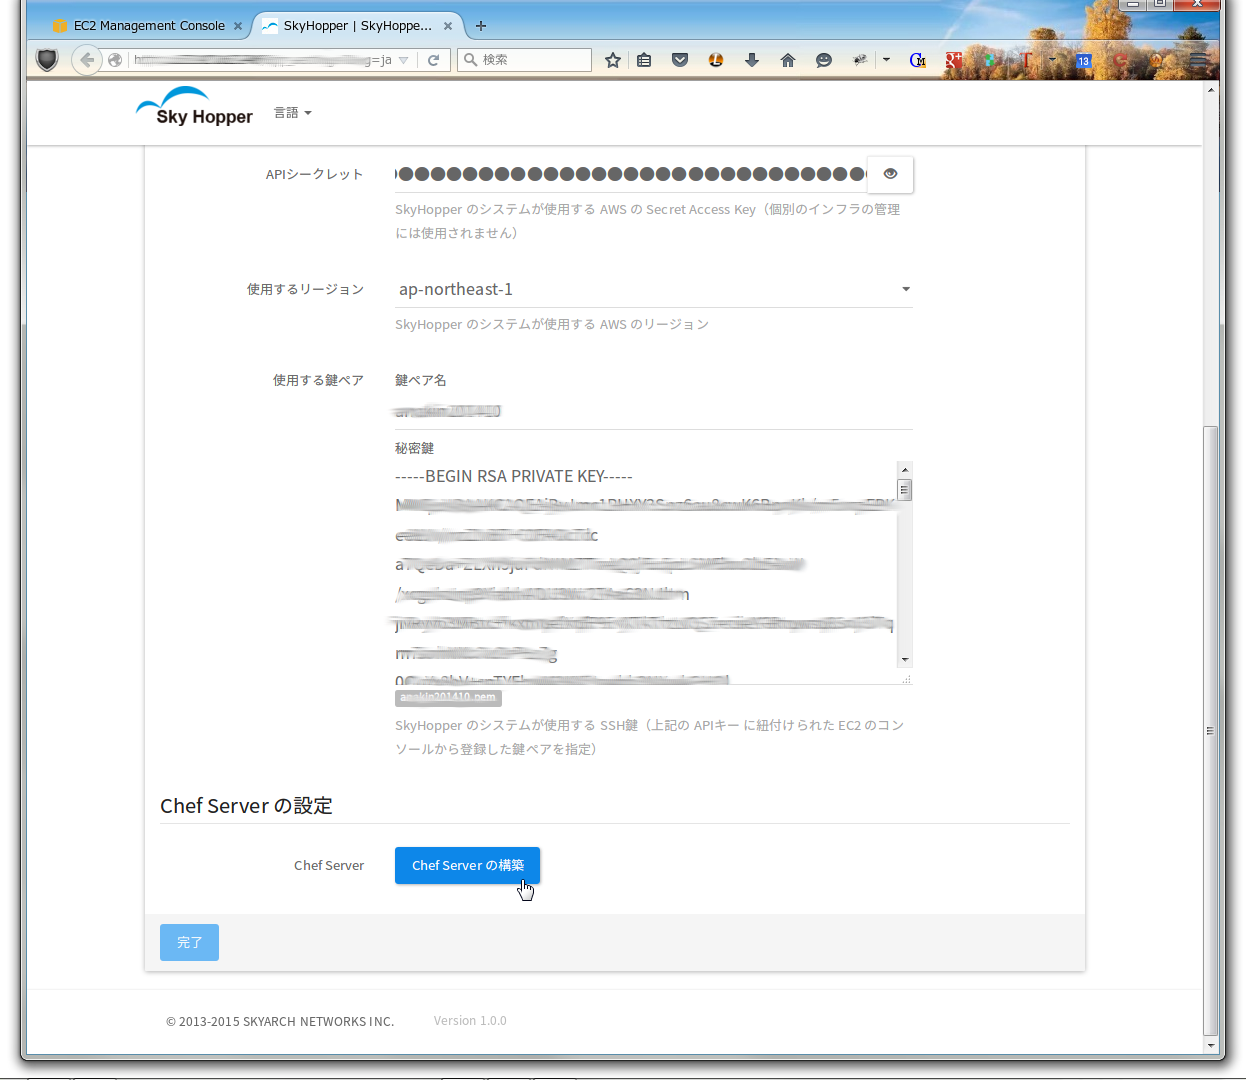The width and height of the screenshot is (1246, 1080).
Task: Click the site identity globe icon
Action: (115, 60)
